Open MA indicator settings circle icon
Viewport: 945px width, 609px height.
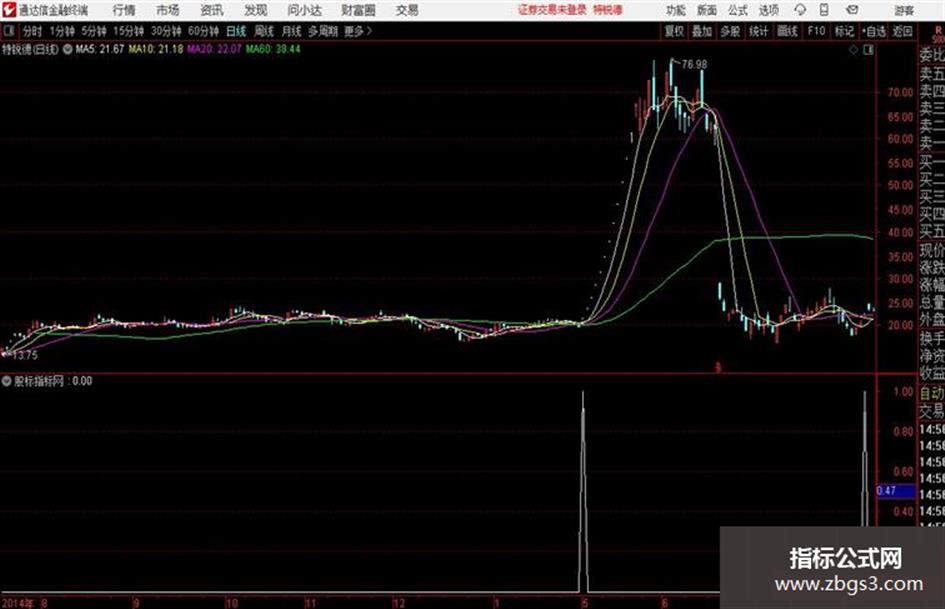pyautogui.click(x=68, y=49)
